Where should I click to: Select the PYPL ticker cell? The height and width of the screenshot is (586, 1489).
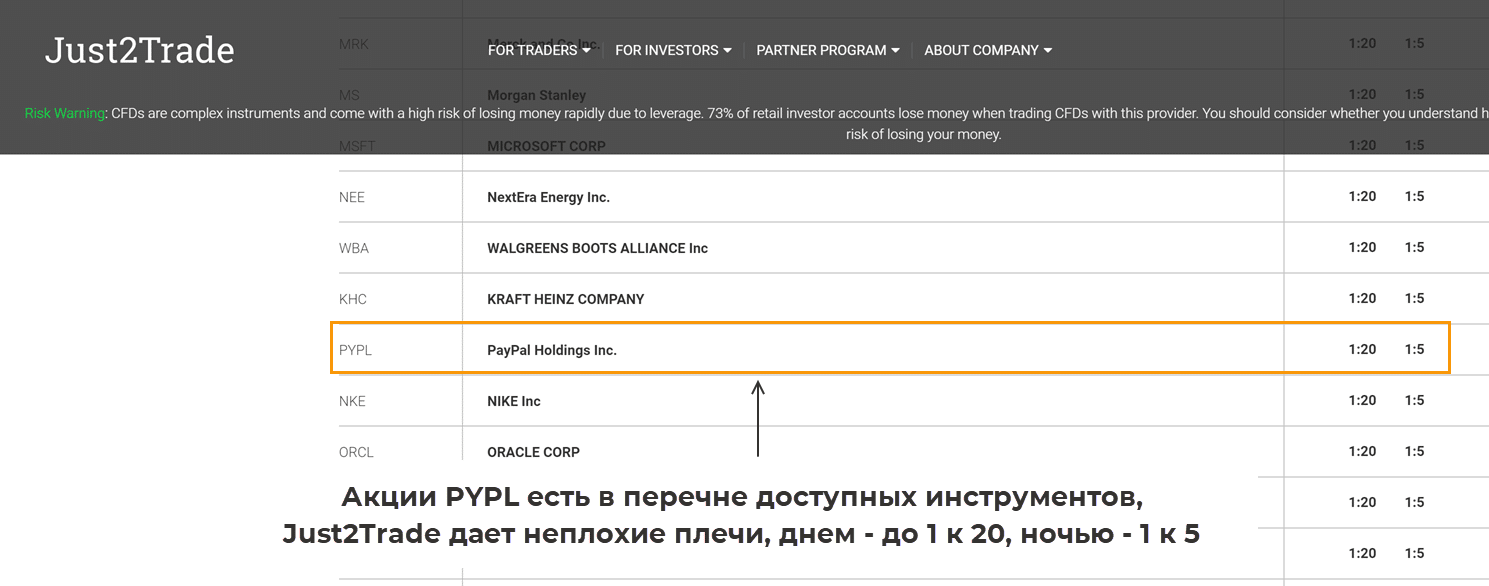coord(355,350)
